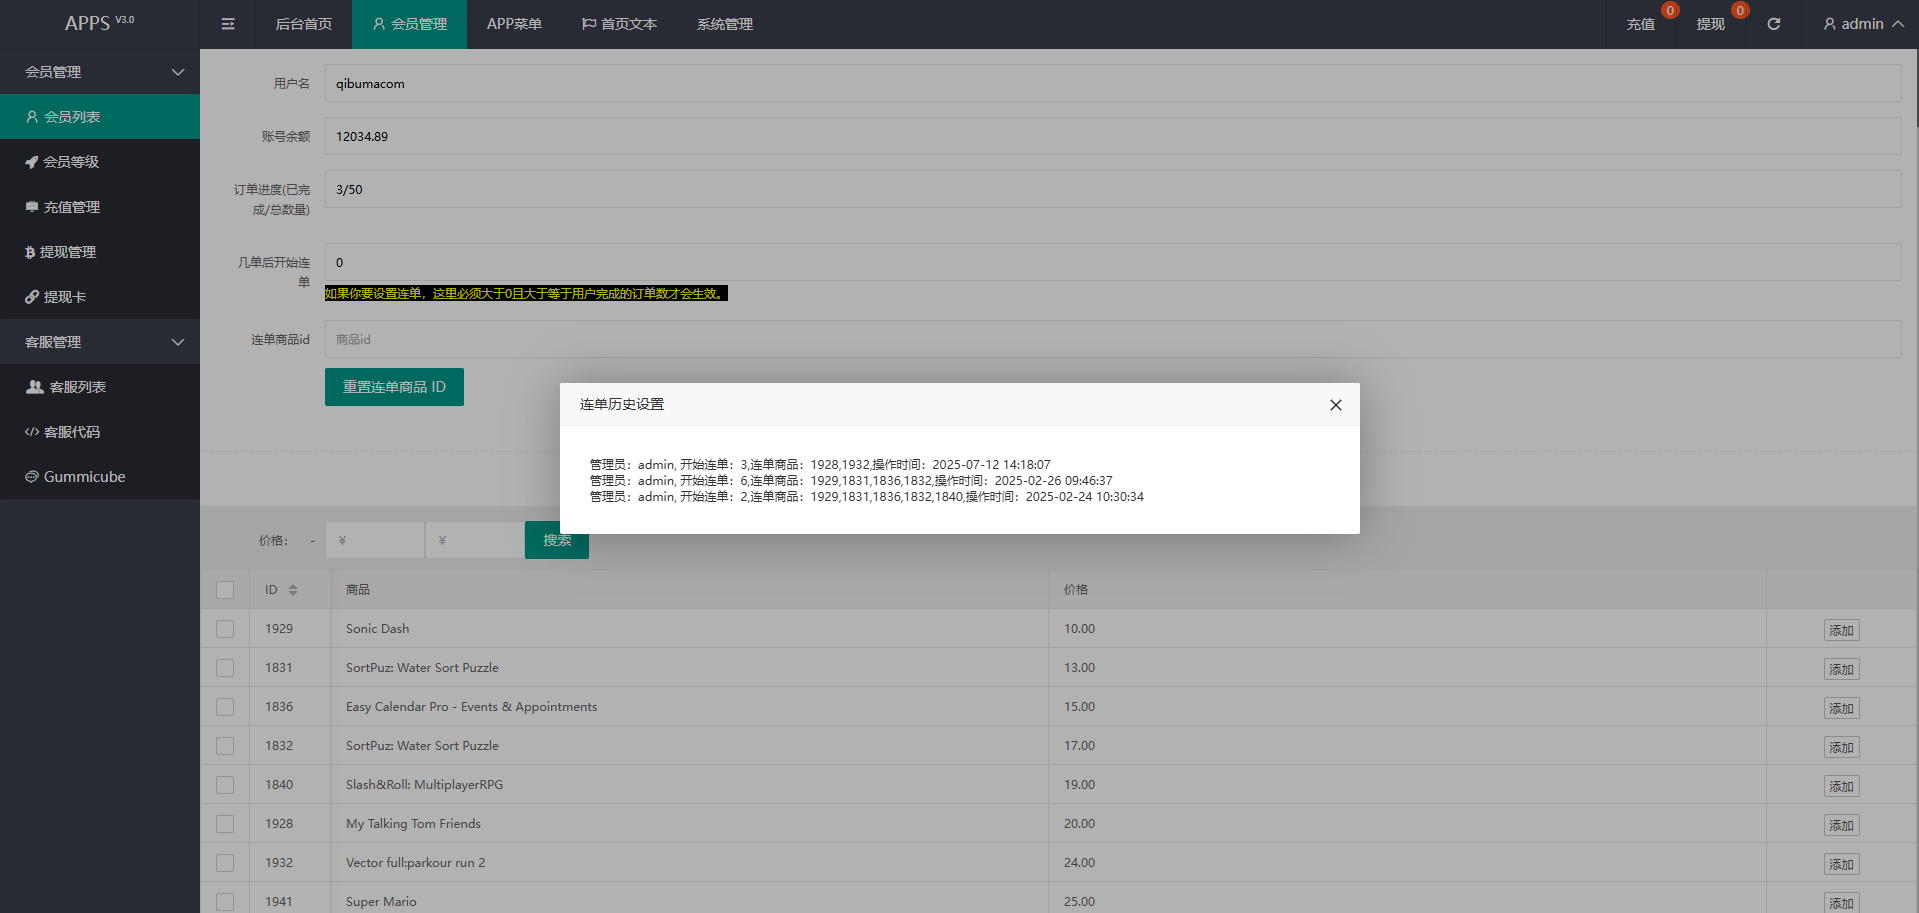The image size is (1919, 913).
Task: Open the admin user dropdown
Action: 1862,24
